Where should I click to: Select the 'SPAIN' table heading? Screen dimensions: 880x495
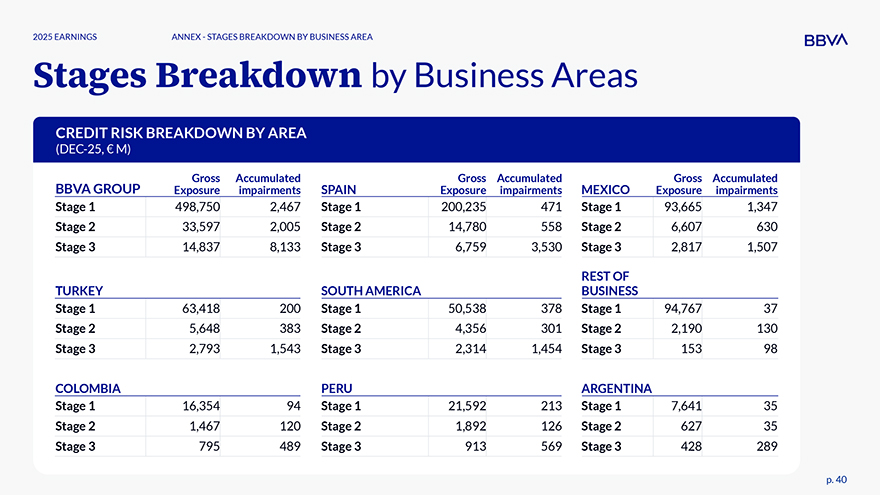point(338,190)
